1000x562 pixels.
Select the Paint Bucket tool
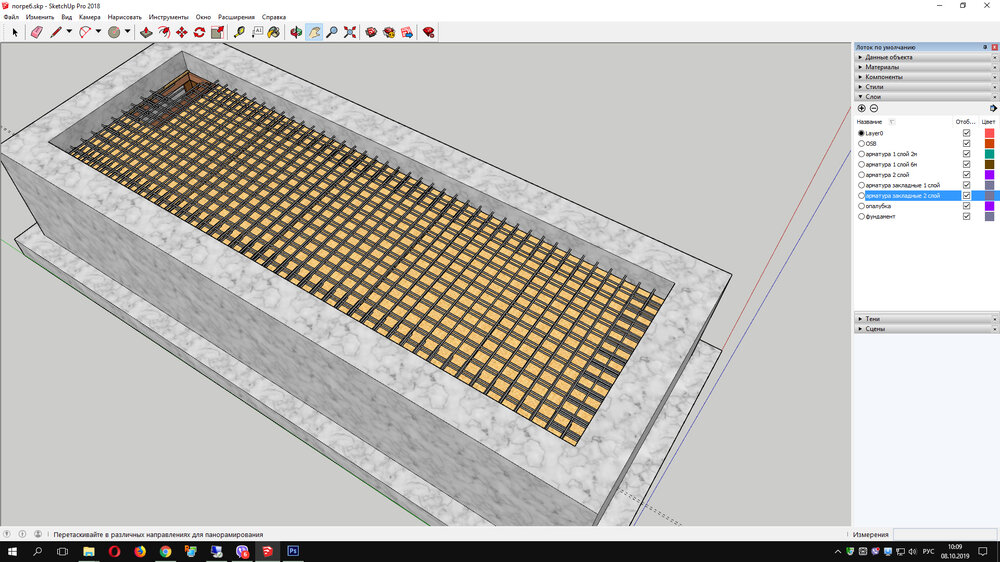click(x=274, y=32)
